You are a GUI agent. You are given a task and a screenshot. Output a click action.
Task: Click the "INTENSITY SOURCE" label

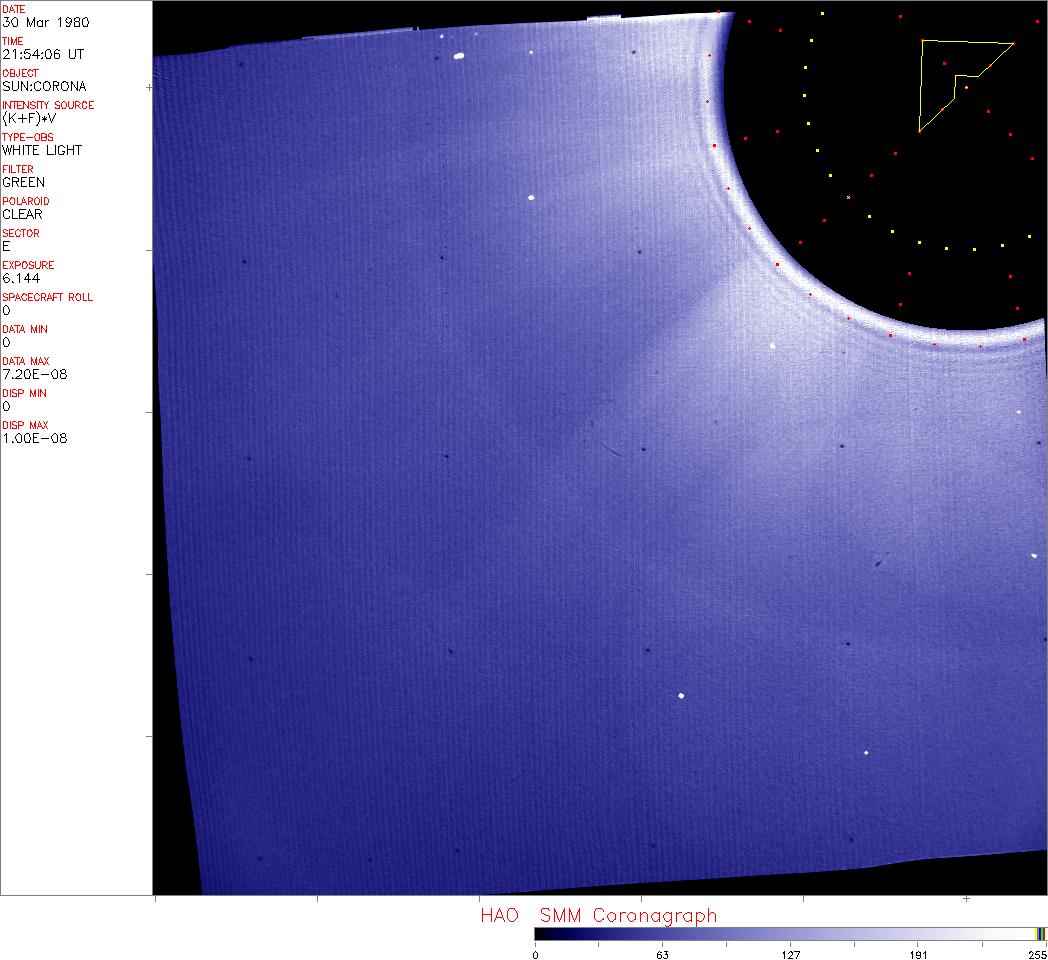point(48,105)
